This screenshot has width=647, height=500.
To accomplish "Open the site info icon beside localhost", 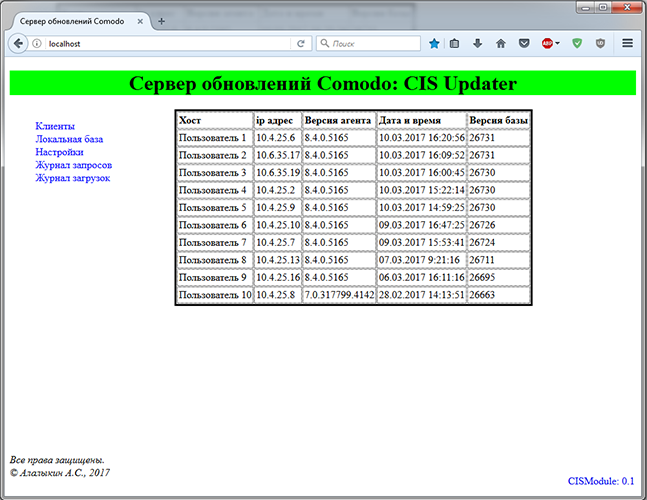I will [x=37, y=43].
